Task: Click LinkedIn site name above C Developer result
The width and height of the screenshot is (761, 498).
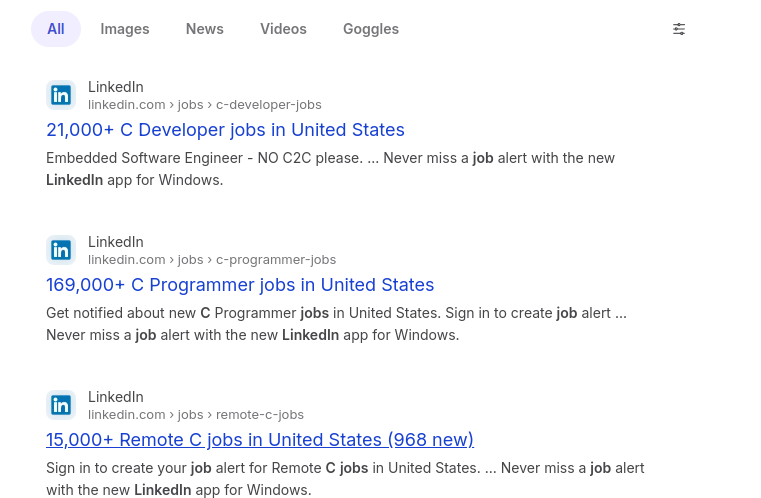Action: pos(116,87)
